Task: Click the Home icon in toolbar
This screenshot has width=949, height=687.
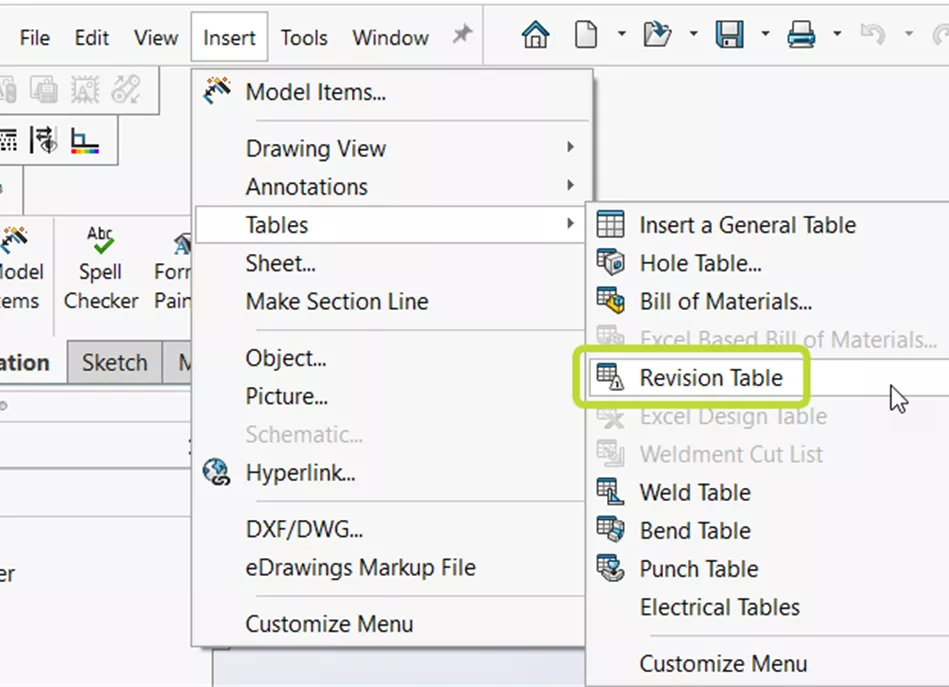Action: 536,36
